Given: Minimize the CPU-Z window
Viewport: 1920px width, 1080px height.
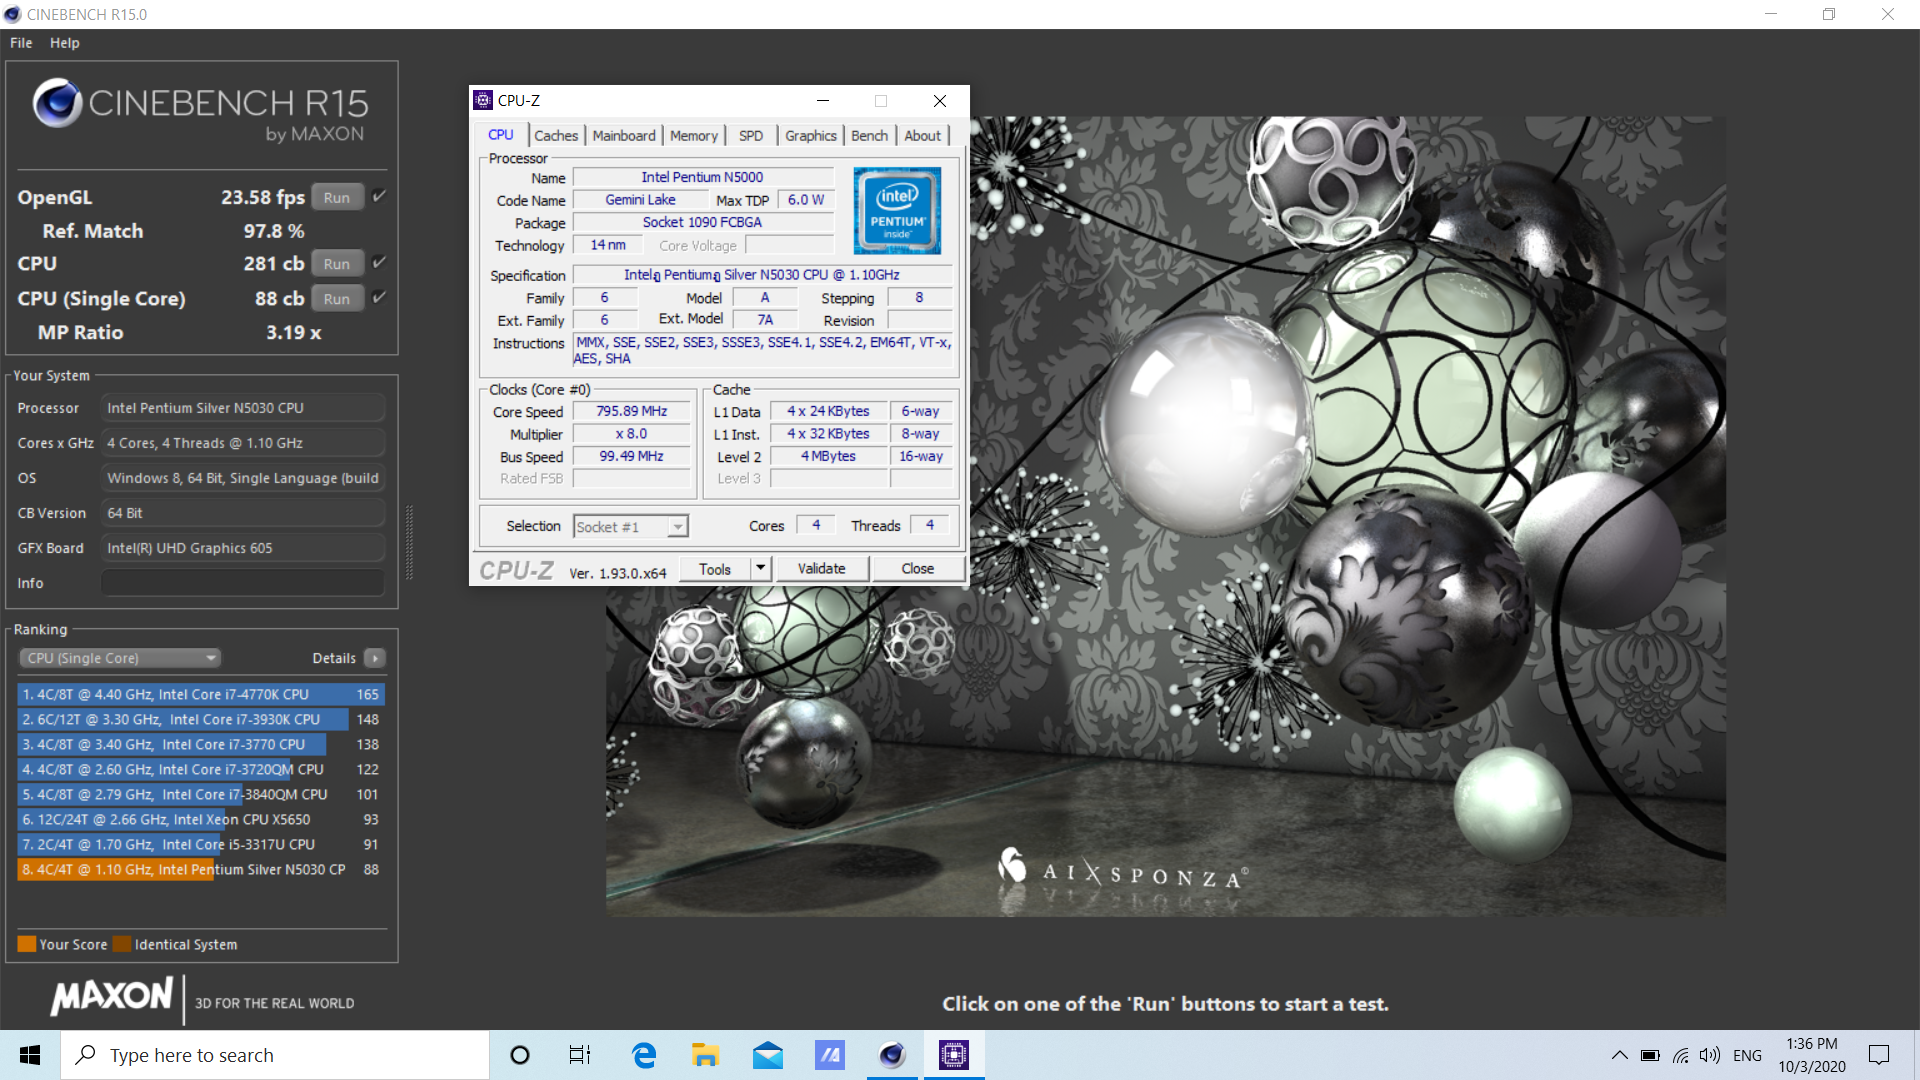Looking at the screenshot, I should tap(823, 100).
